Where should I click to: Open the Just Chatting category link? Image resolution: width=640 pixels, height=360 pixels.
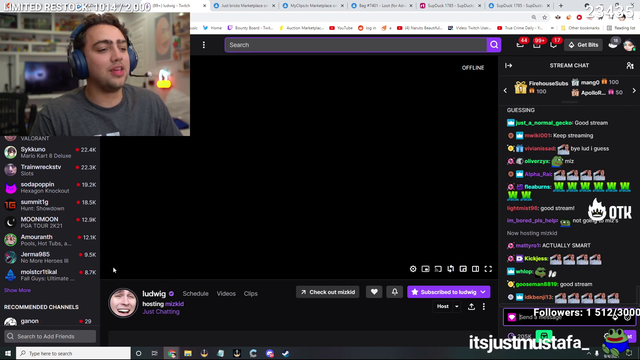click(161, 311)
